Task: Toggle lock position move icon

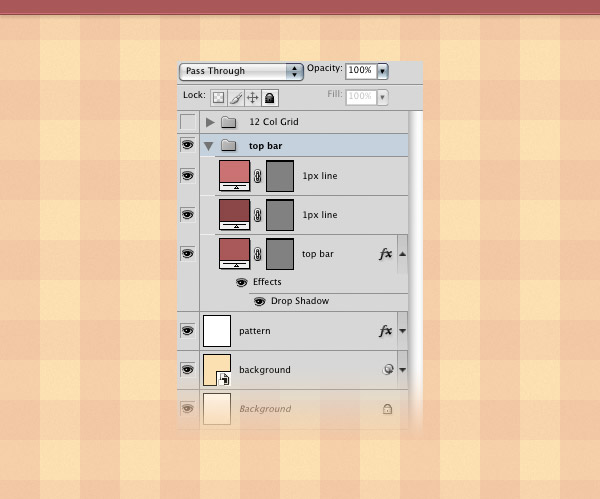Action: pos(253,98)
